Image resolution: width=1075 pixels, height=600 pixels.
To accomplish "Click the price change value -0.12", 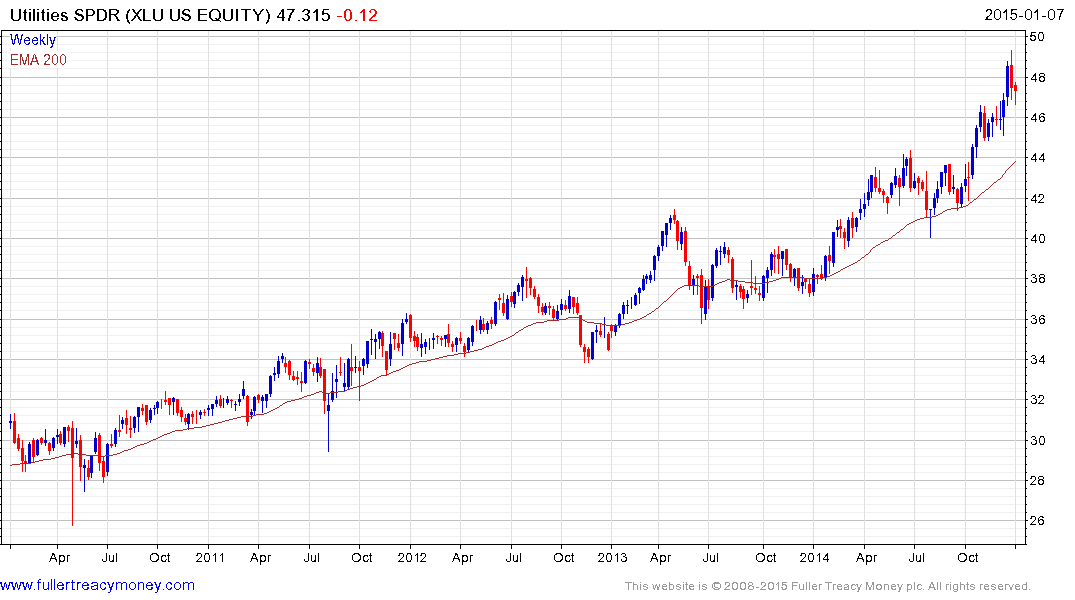I will point(357,15).
